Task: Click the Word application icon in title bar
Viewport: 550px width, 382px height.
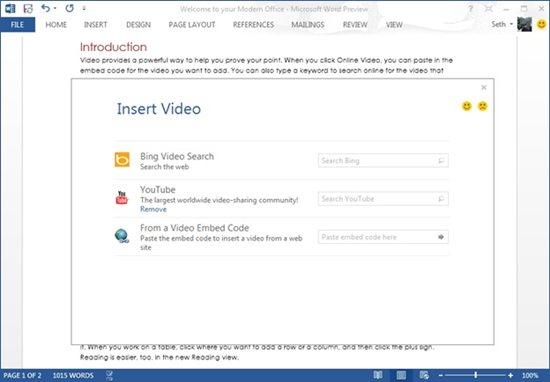Action: pyautogui.click(x=10, y=8)
